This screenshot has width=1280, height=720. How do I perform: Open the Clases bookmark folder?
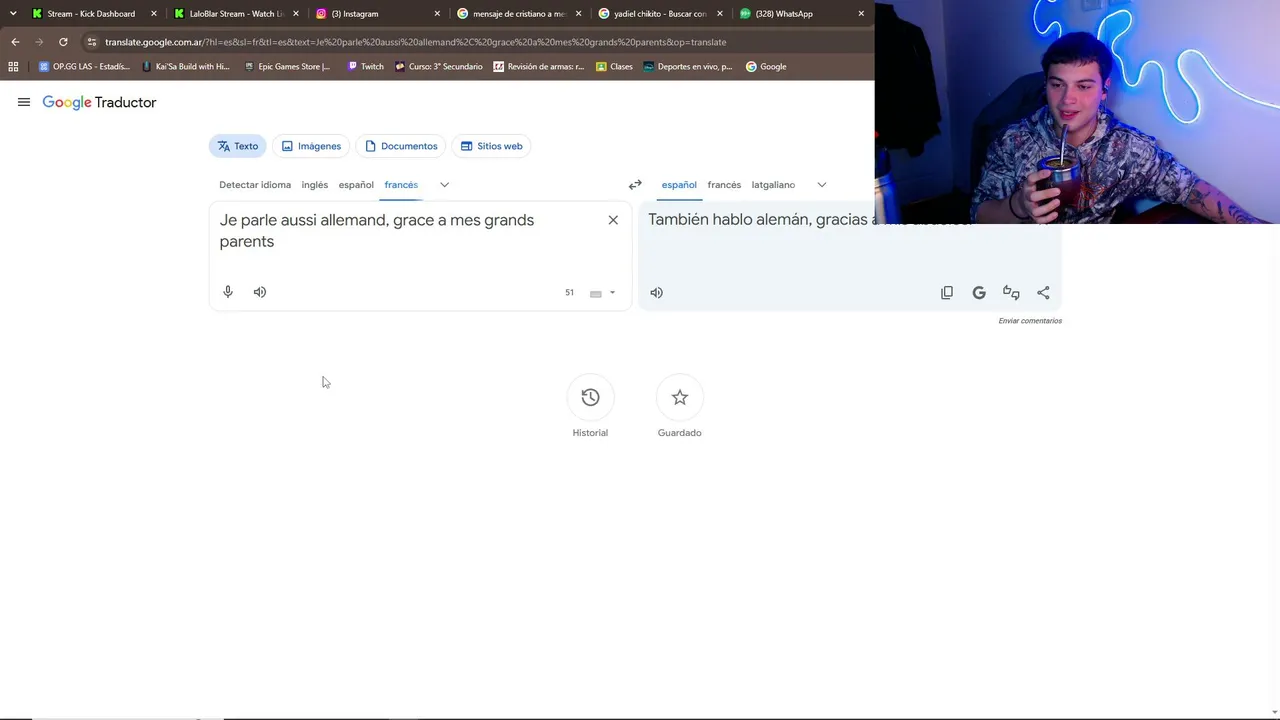[x=614, y=67]
